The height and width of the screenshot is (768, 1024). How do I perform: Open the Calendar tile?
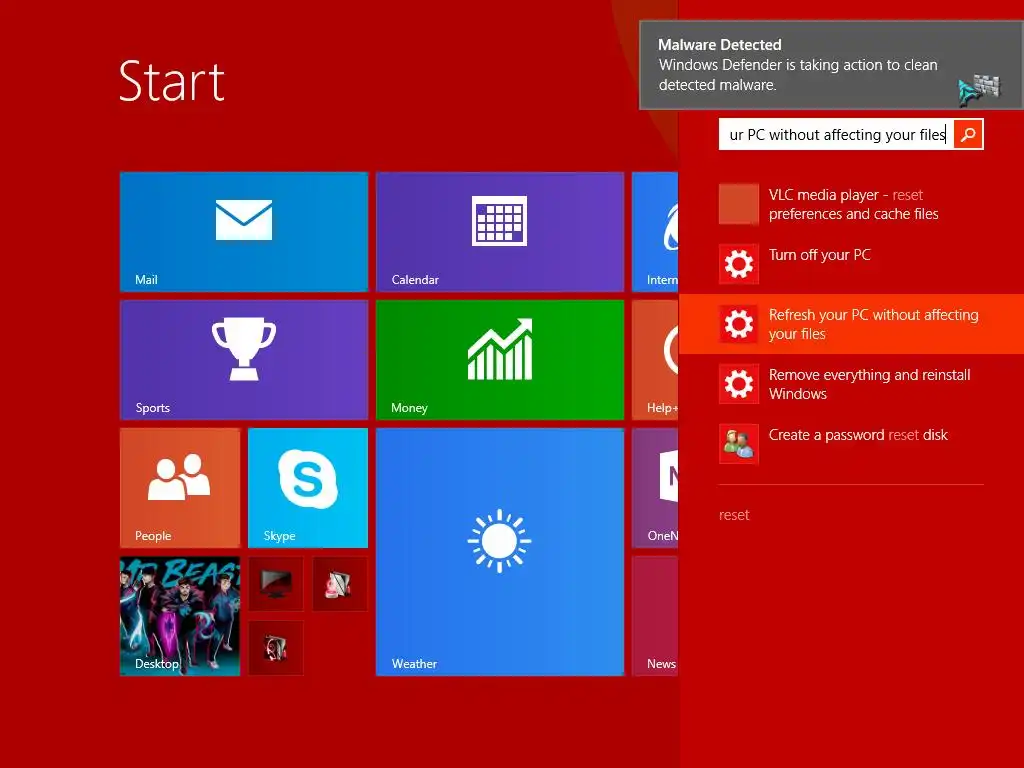[500, 231]
